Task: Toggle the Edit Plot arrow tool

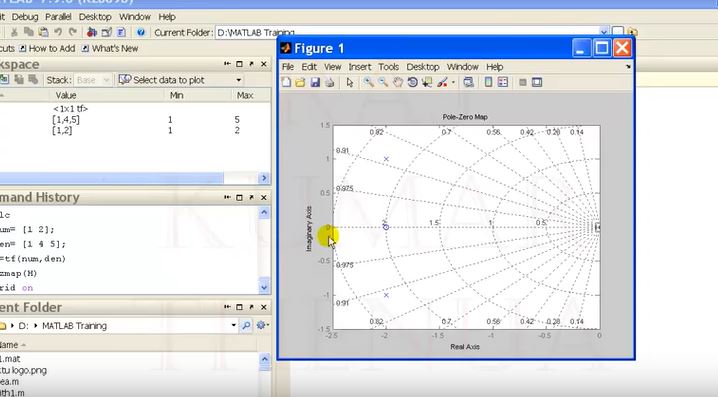Action: tap(350, 82)
